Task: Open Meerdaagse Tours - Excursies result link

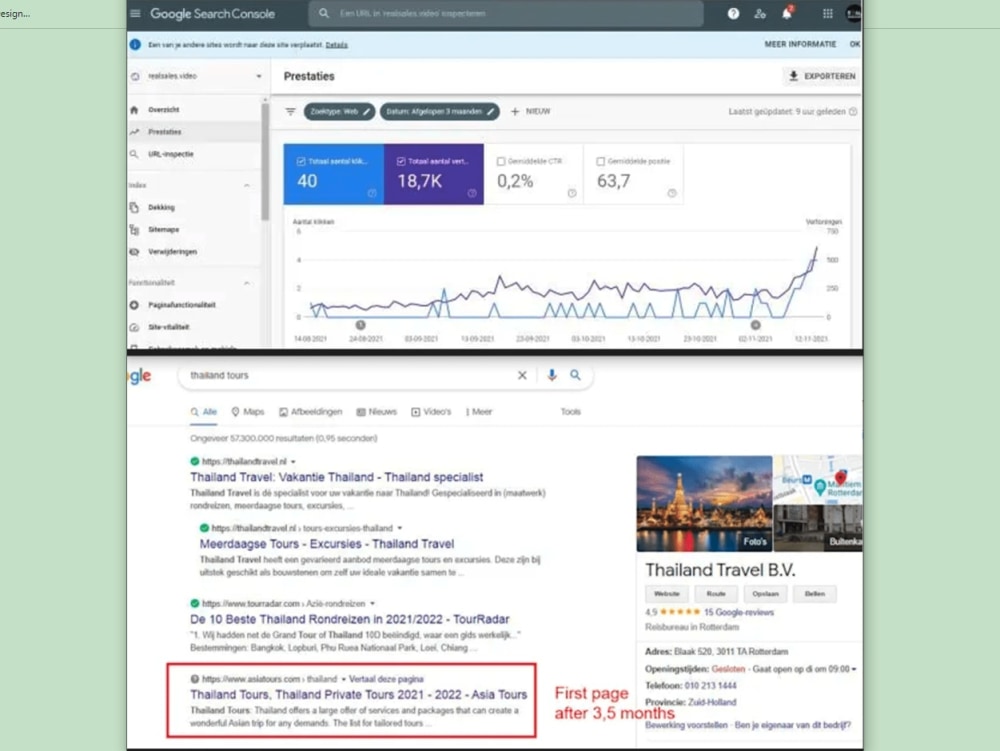Action: pos(327,544)
